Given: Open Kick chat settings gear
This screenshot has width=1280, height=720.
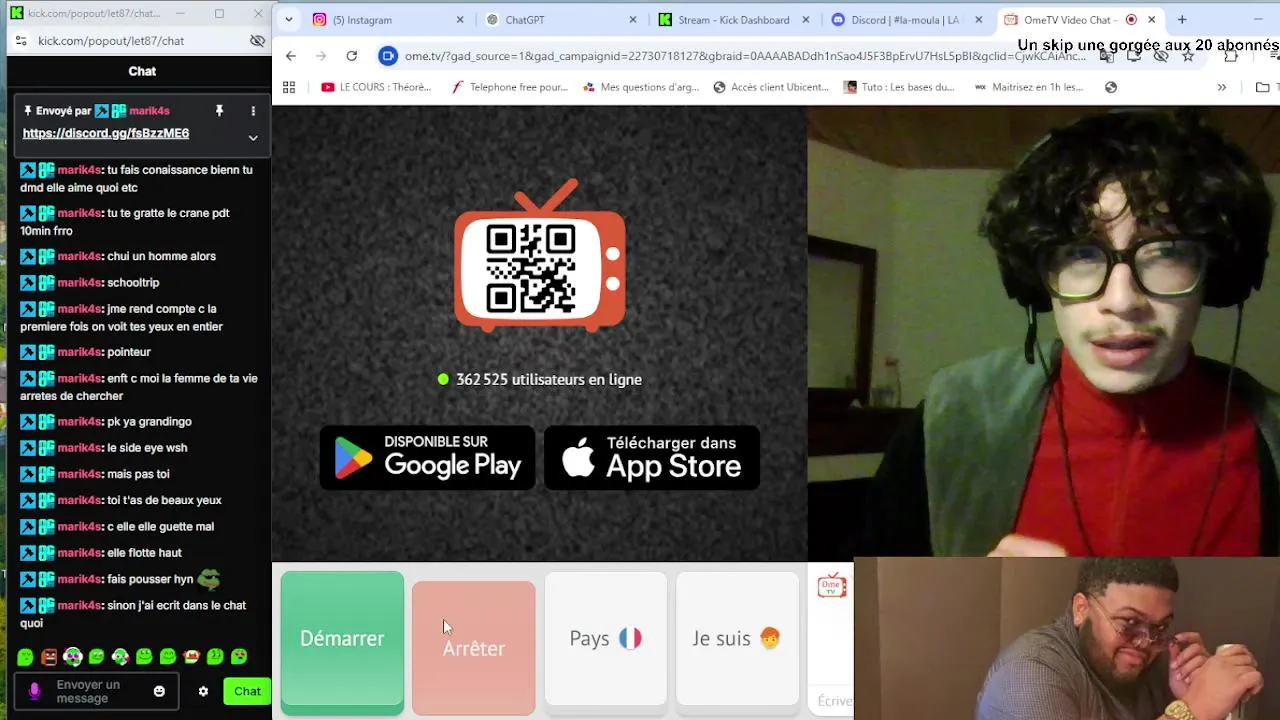Looking at the screenshot, I should 203,691.
